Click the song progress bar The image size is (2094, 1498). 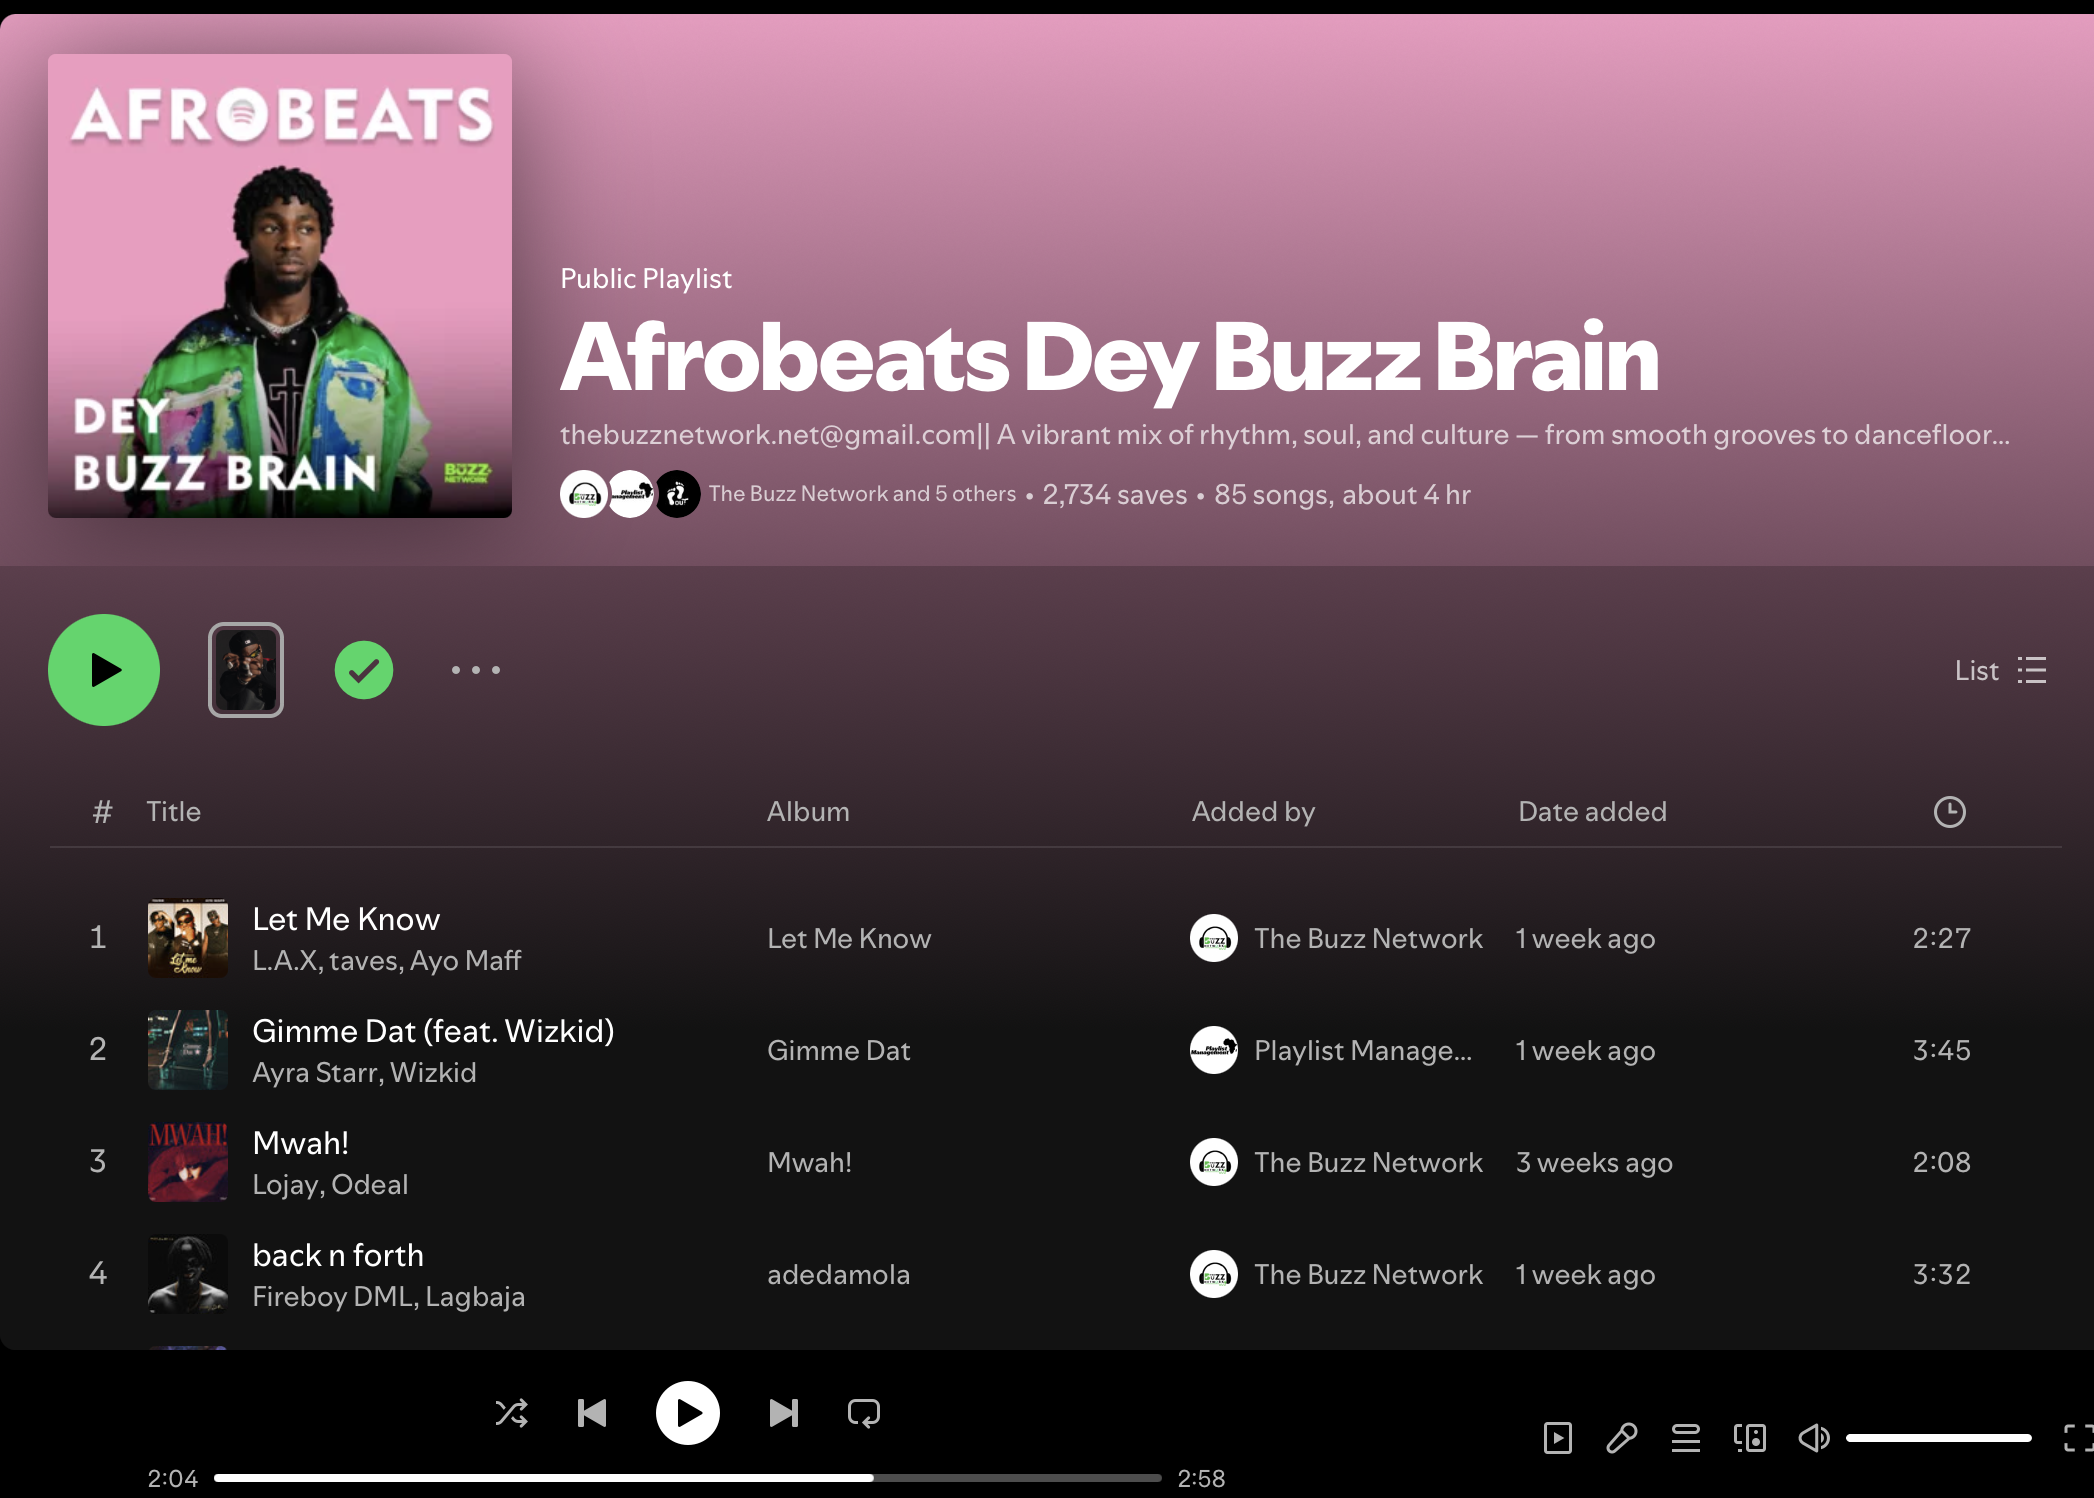687,1477
